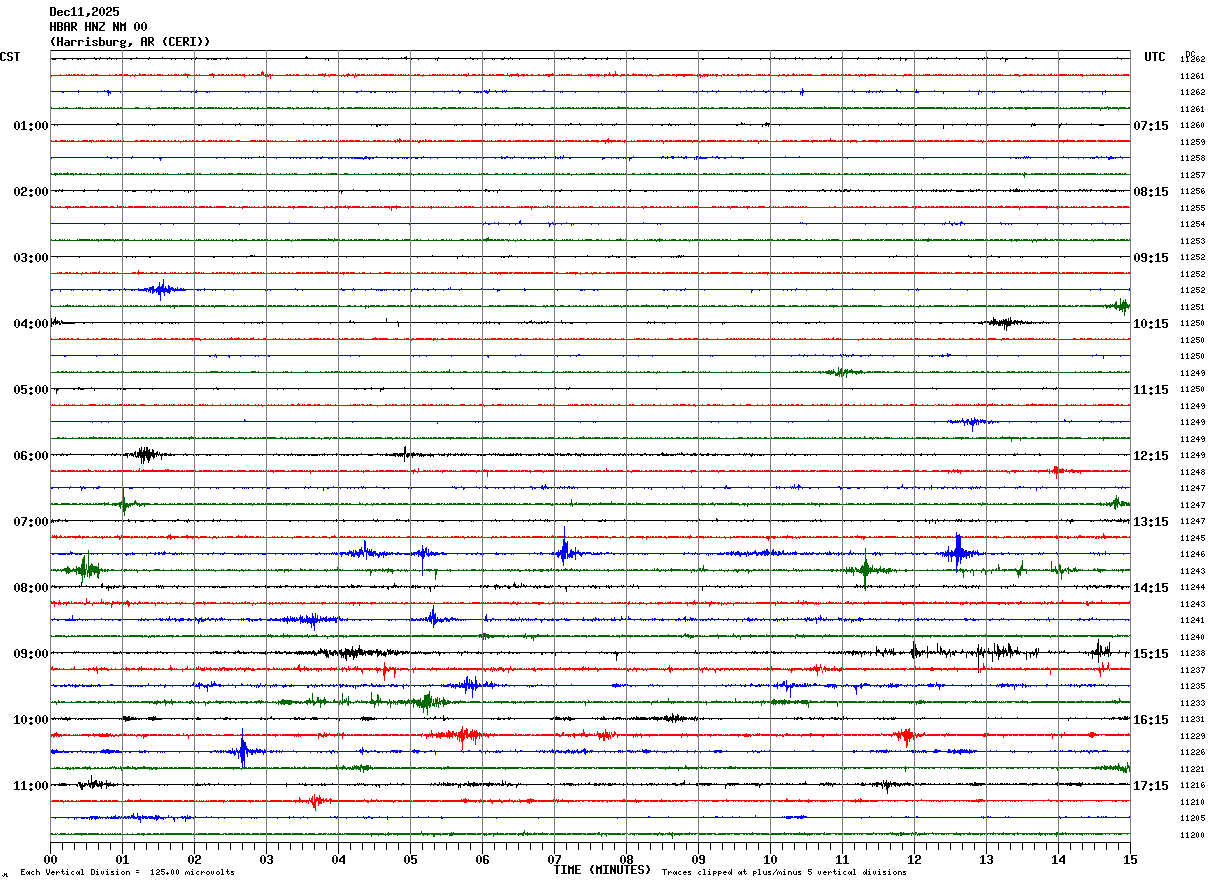Select the 05:00 CST row label

pos(30,390)
